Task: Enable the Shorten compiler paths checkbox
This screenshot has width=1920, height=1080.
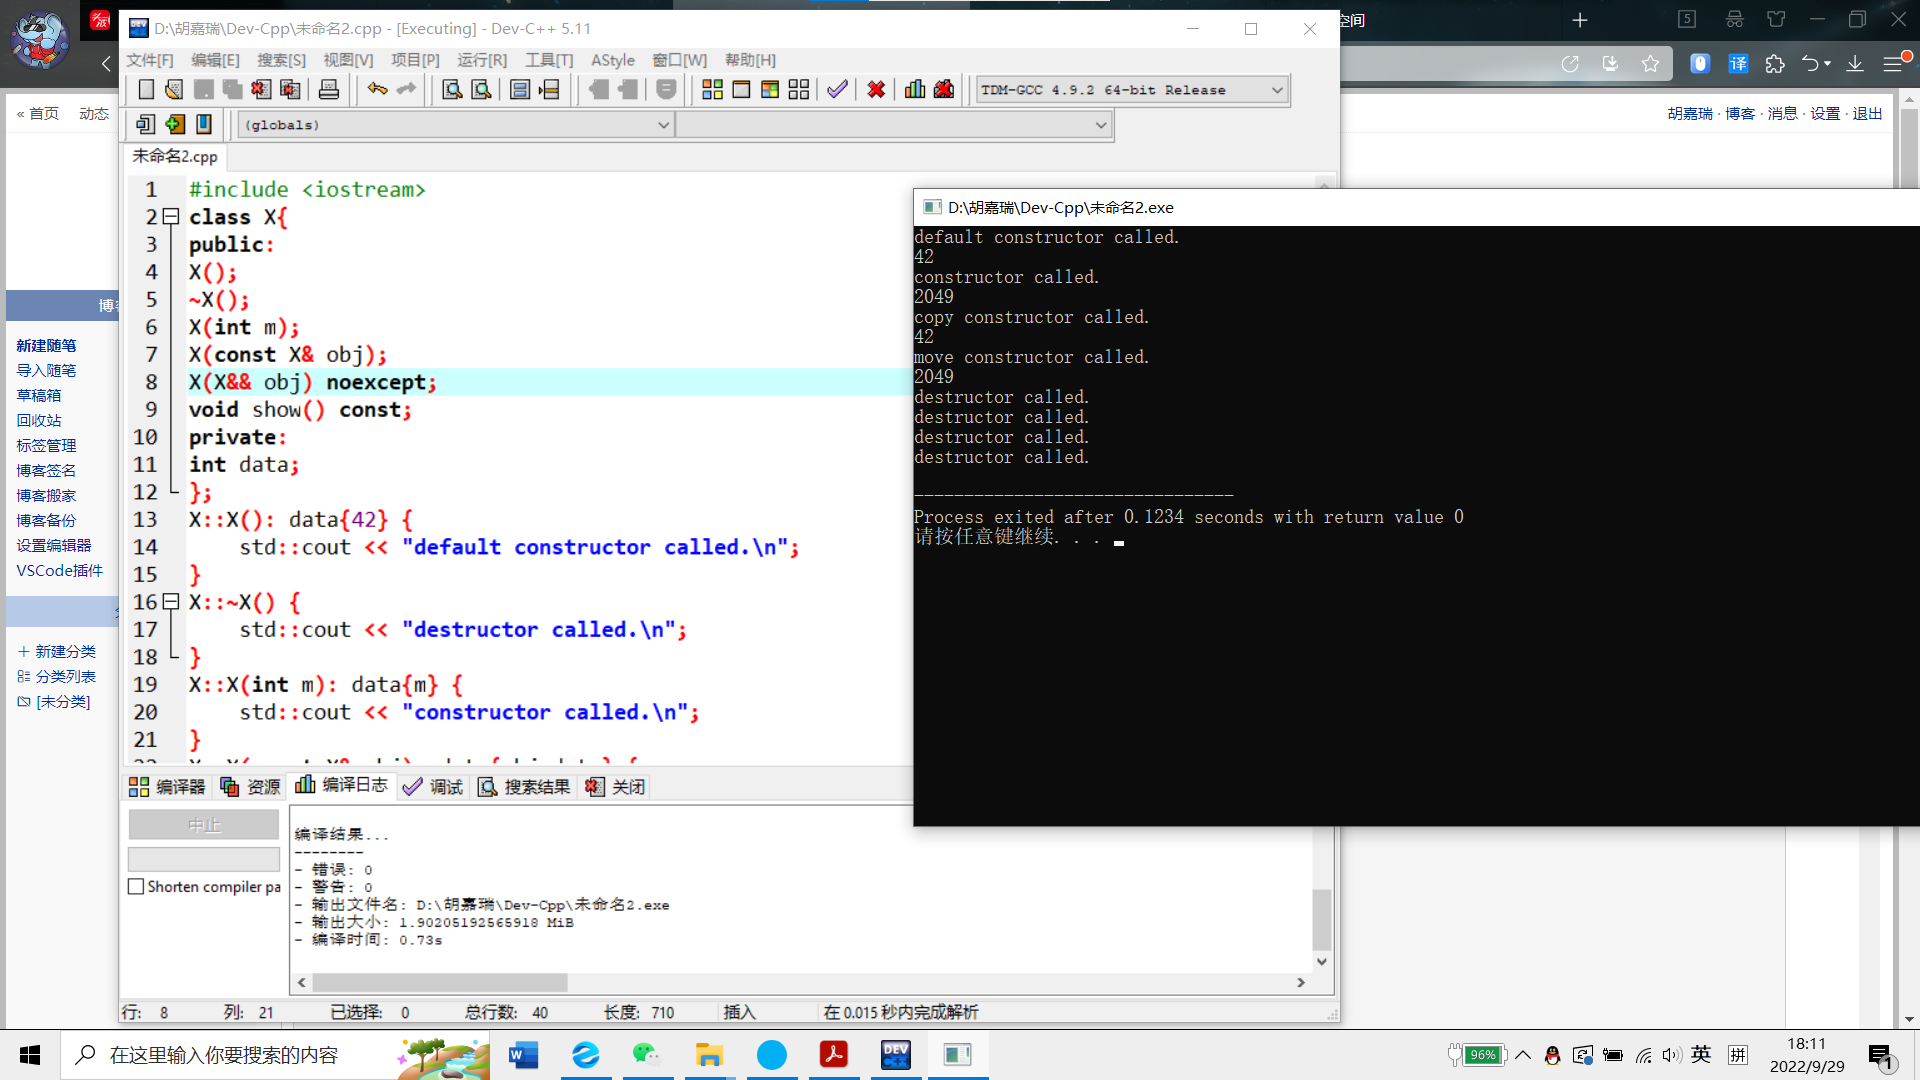Action: point(136,887)
